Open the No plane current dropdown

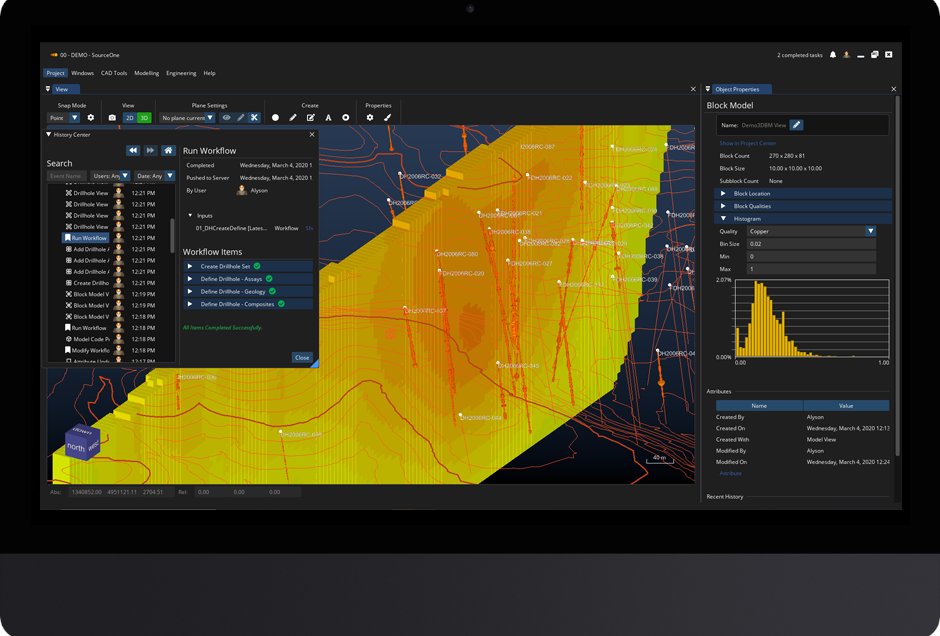(188, 117)
